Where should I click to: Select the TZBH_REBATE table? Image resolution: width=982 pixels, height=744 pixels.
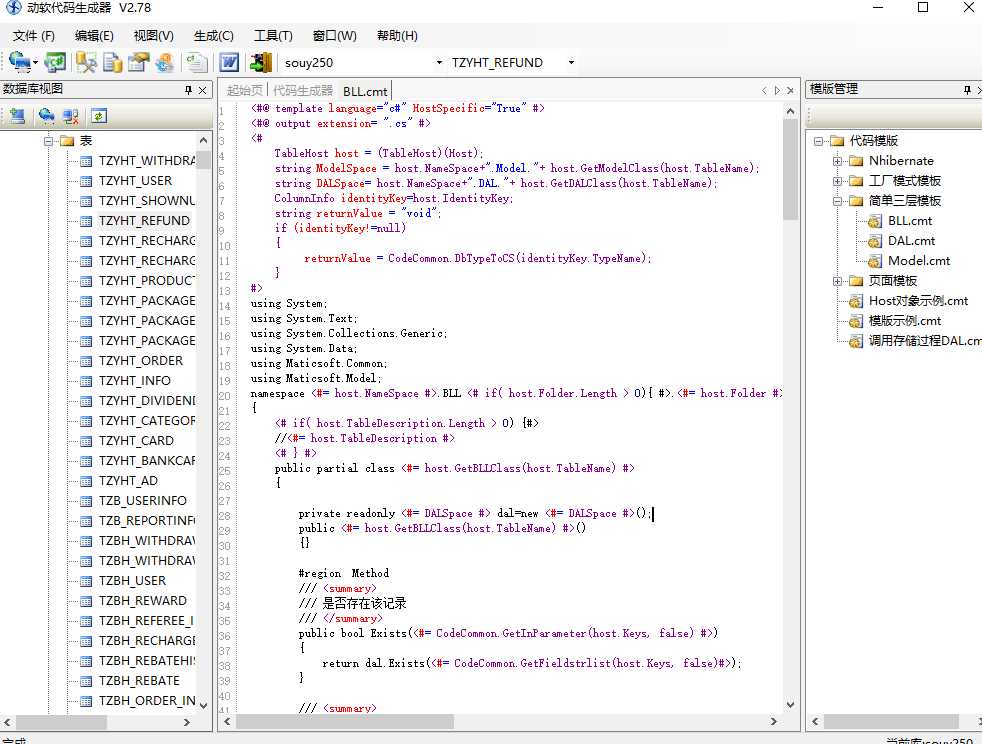coord(139,681)
